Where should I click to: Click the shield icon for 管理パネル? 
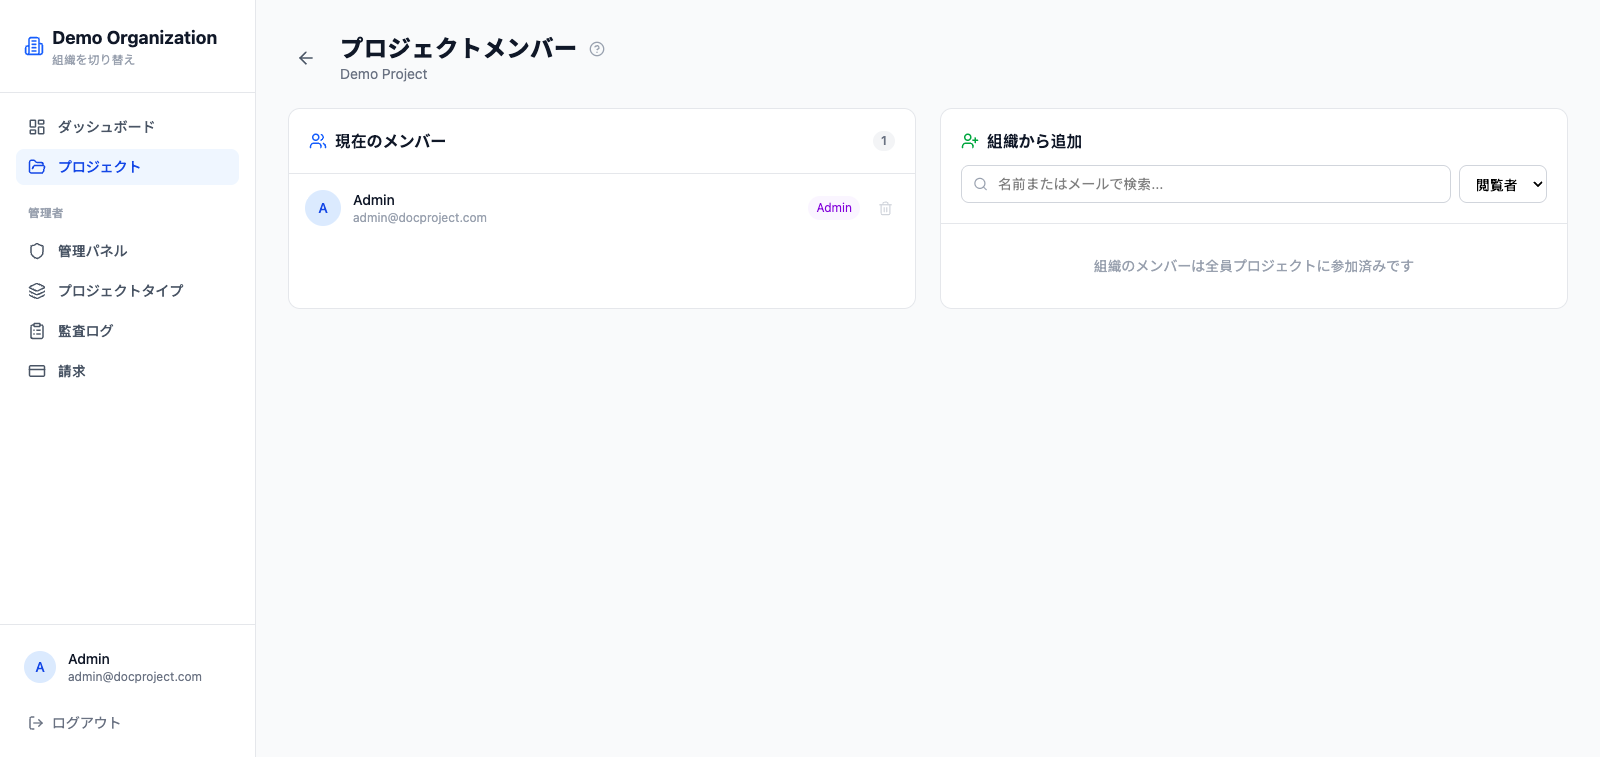coord(37,251)
